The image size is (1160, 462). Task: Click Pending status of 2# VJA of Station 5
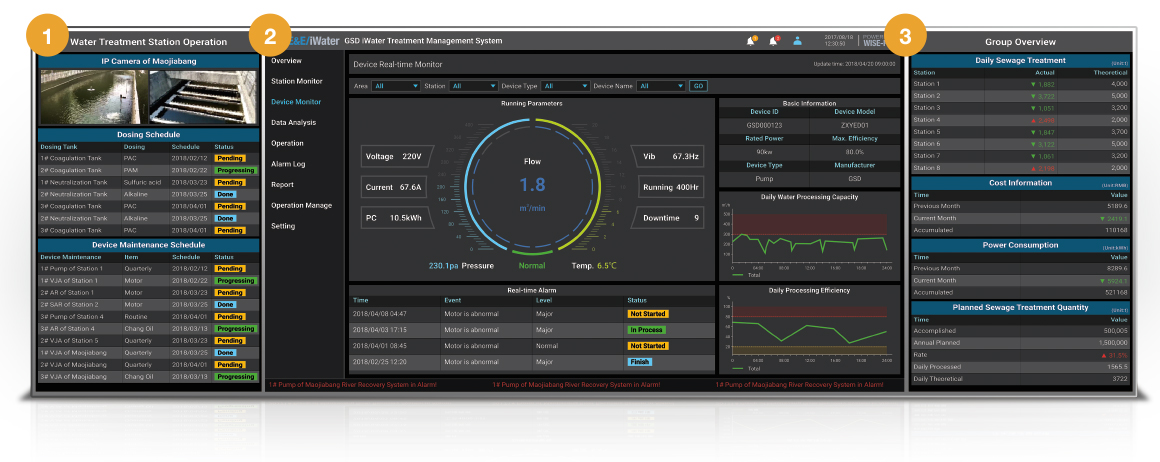click(x=229, y=341)
